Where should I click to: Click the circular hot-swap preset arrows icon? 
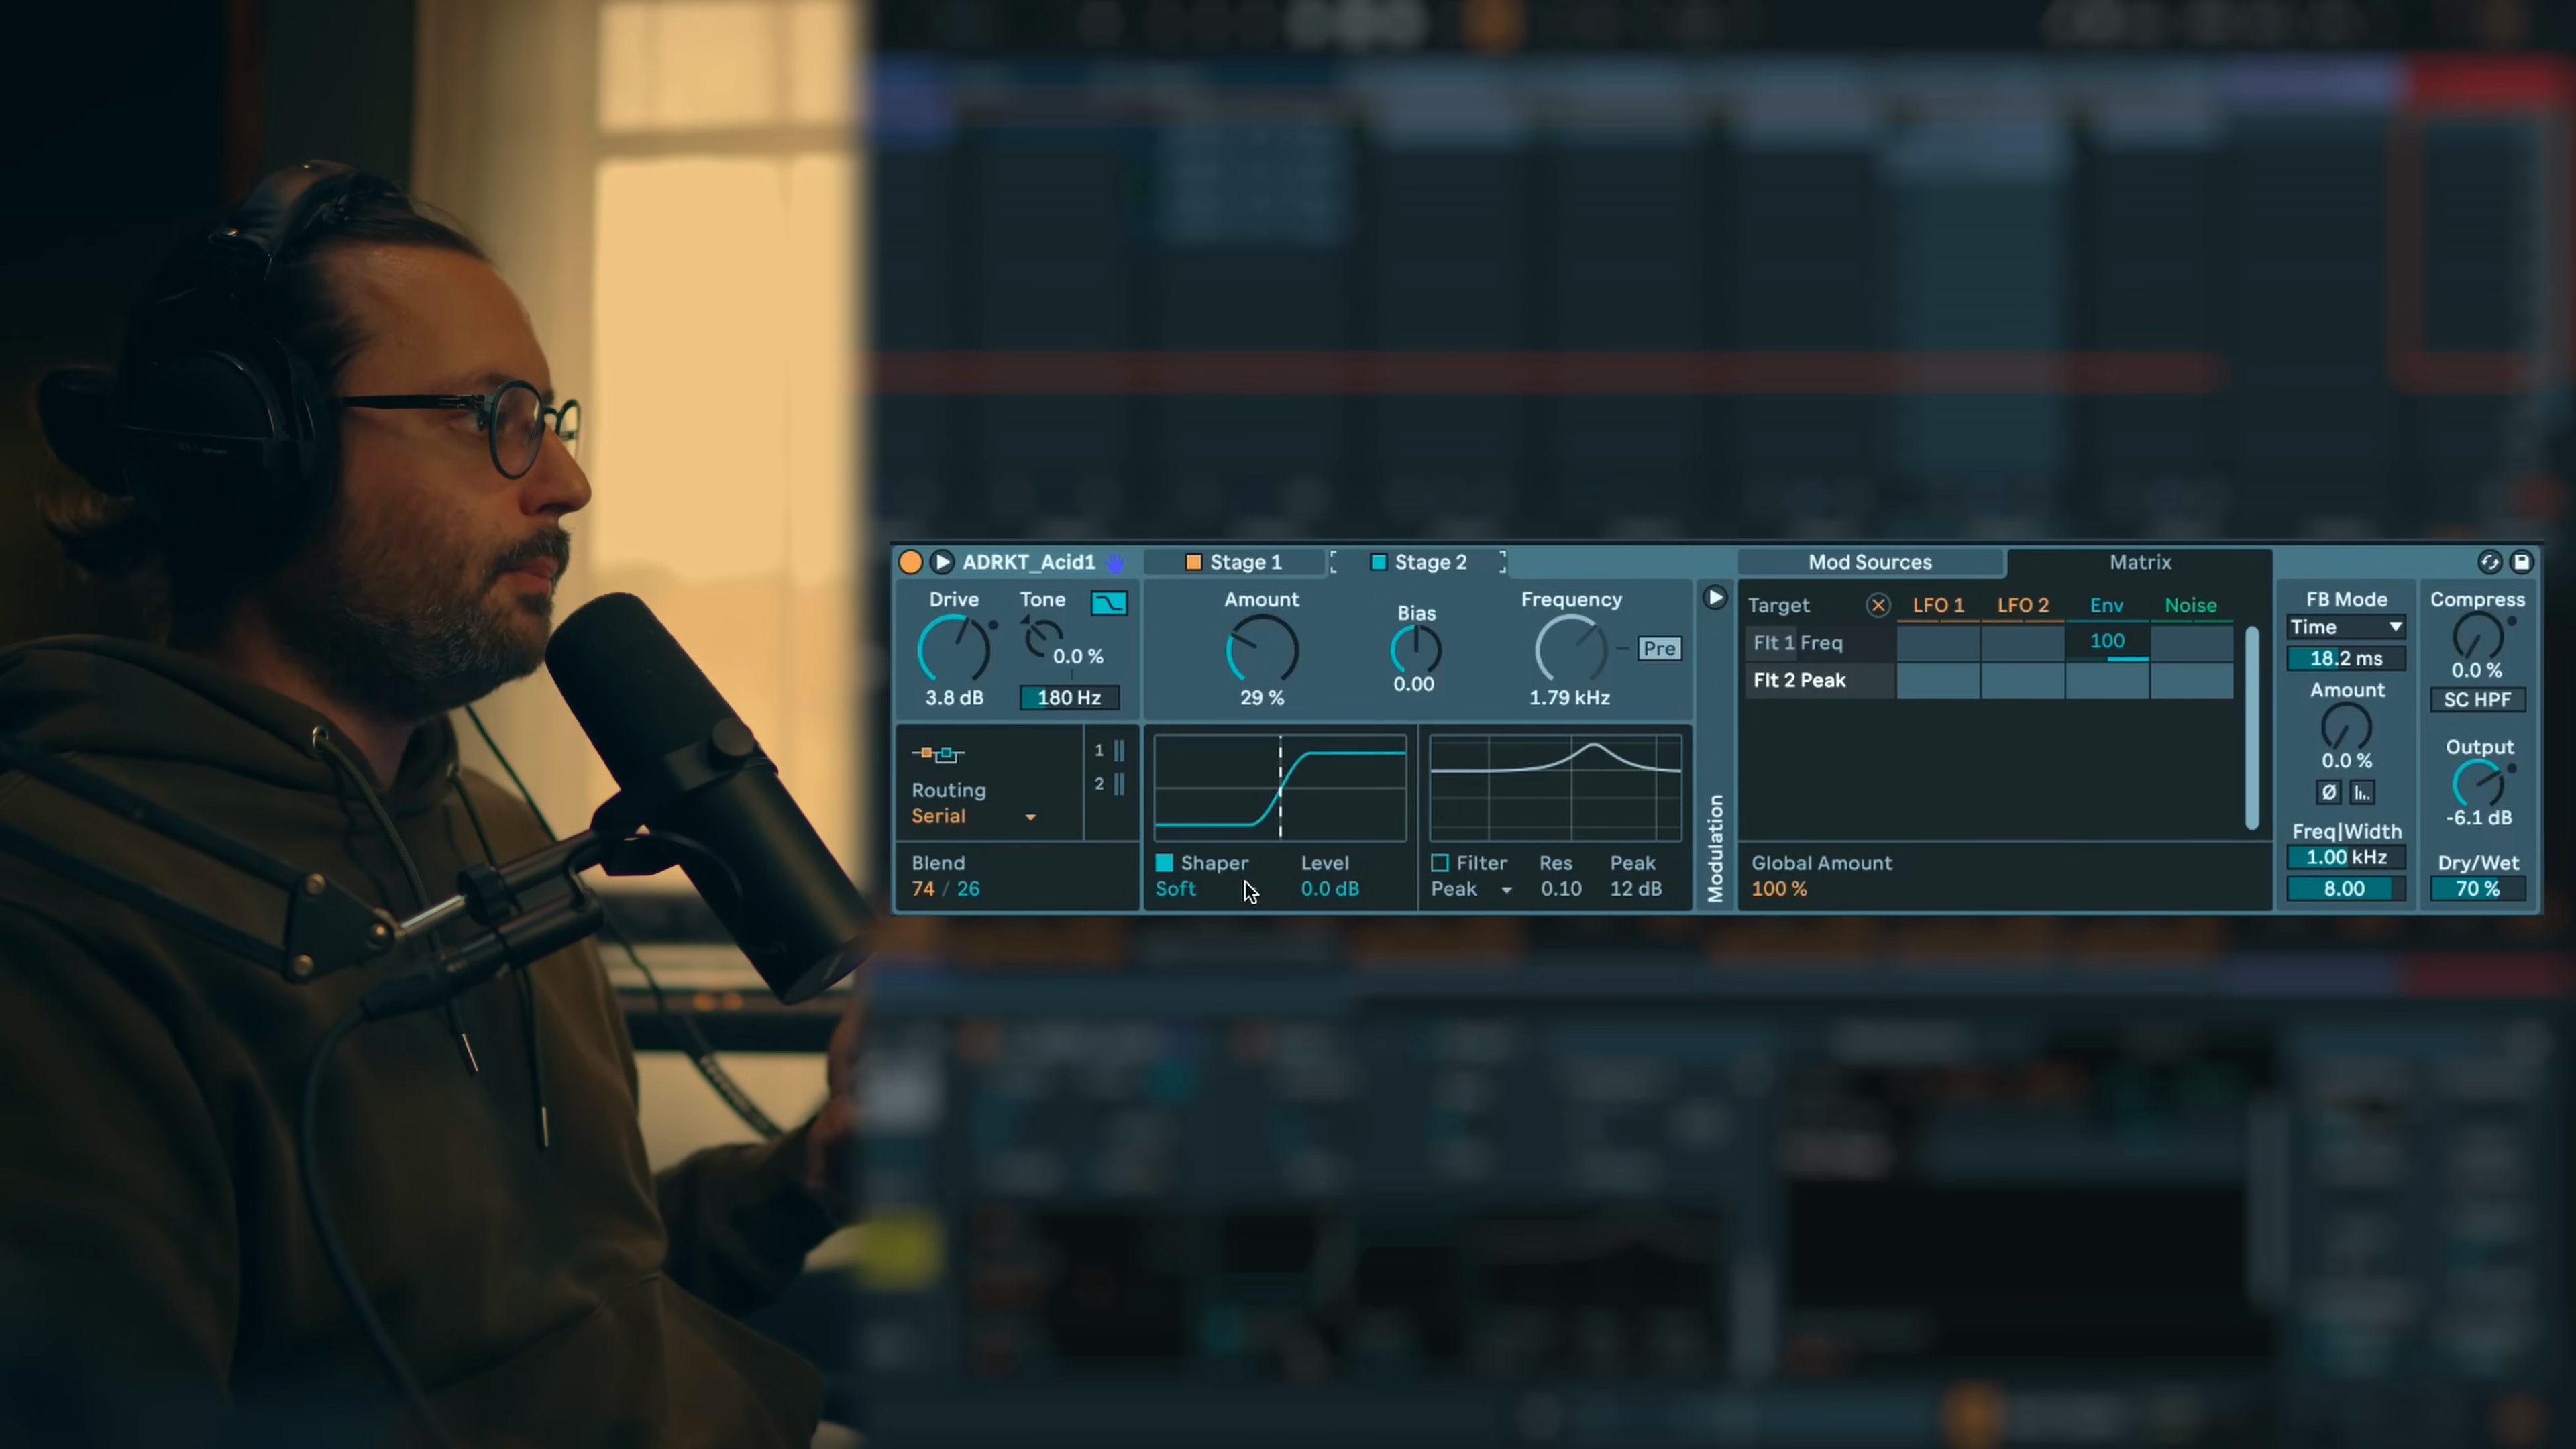pyautogui.click(x=2489, y=562)
